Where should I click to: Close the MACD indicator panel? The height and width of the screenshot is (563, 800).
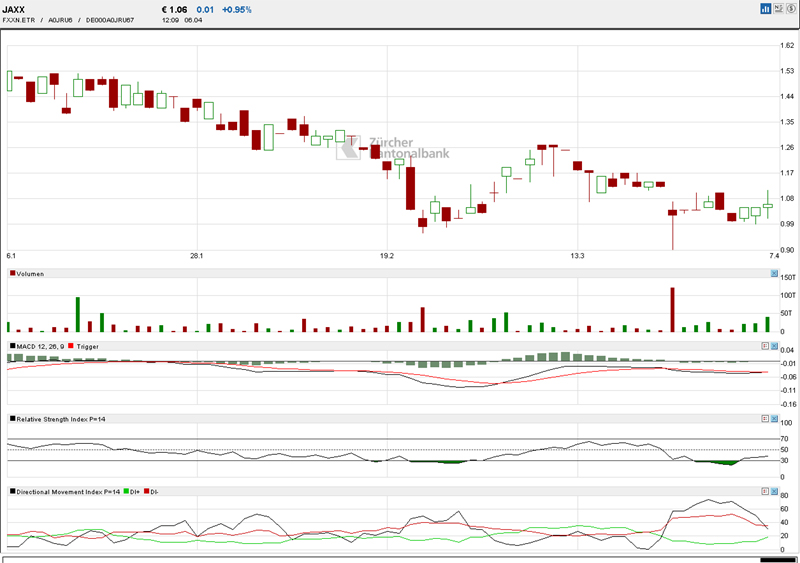pyautogui.click(x=774, y=346)
